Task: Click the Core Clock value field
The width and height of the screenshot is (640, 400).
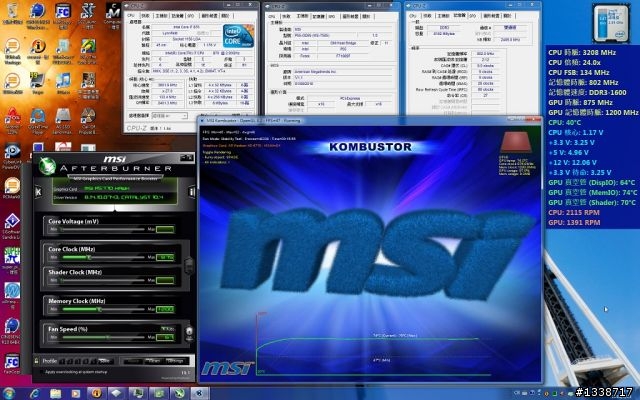Action: pyautogui.click(x=165, y=258)
